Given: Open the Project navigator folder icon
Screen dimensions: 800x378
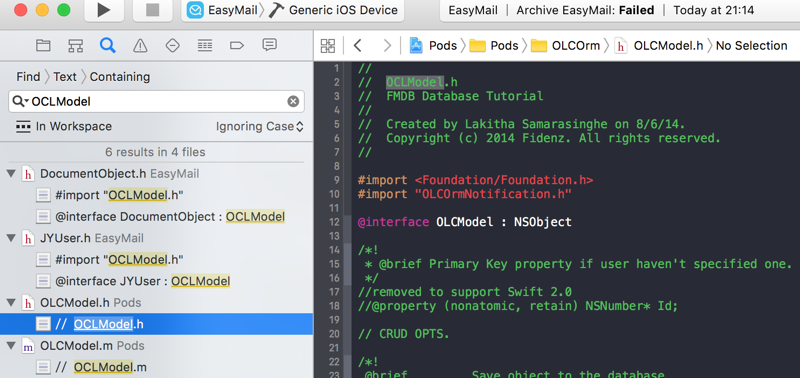Looking at the screenshot, I should pyautogui.click(x=43, y=45).
